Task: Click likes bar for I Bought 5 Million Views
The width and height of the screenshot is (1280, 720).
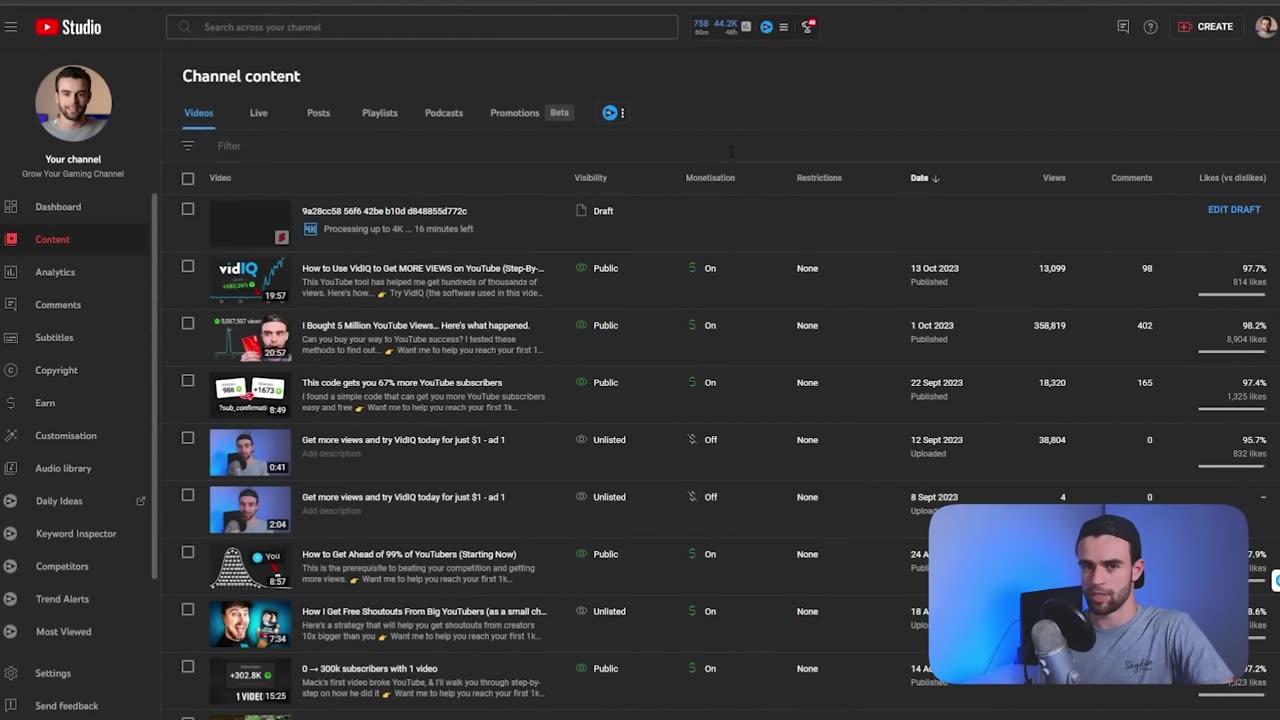Action: (1232, 352)
